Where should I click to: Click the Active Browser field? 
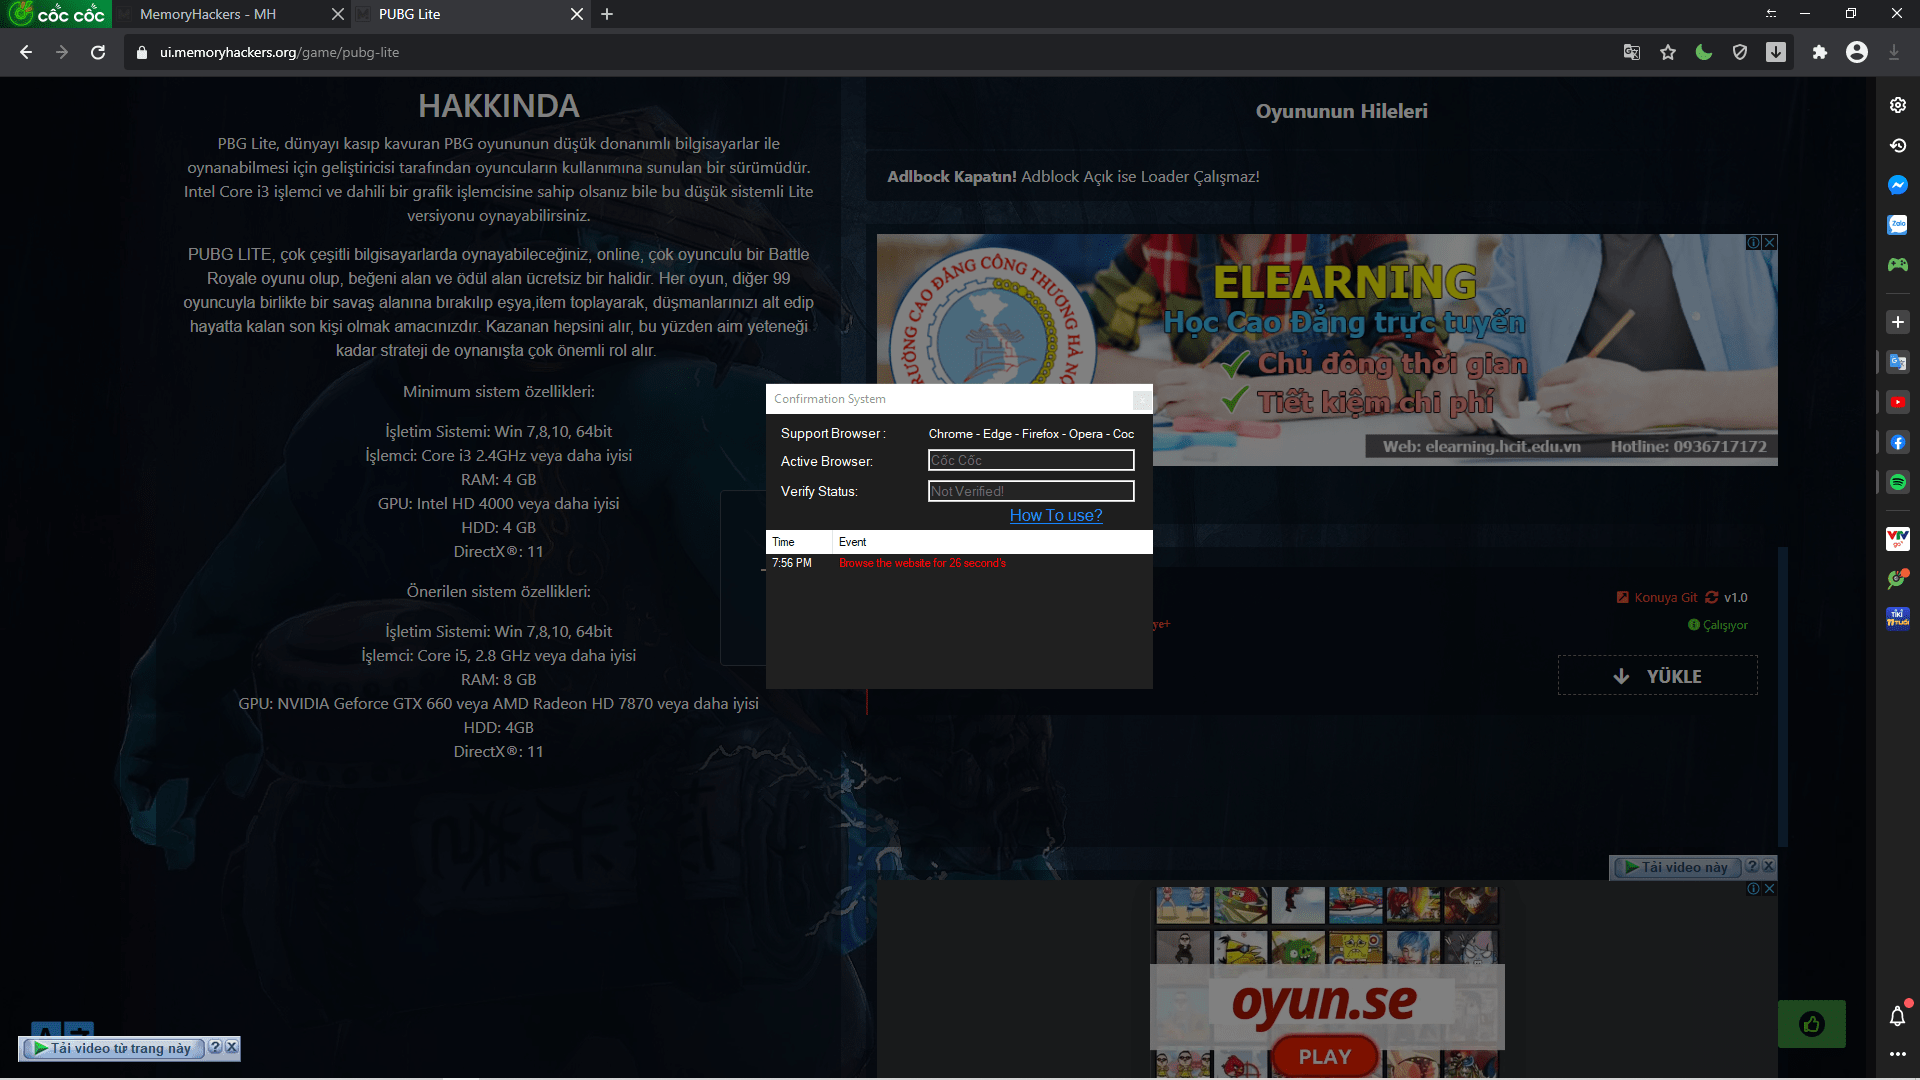point(1031,460)
